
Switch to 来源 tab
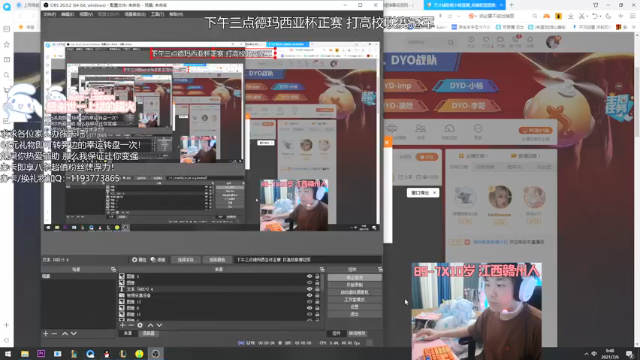[128, 333]
